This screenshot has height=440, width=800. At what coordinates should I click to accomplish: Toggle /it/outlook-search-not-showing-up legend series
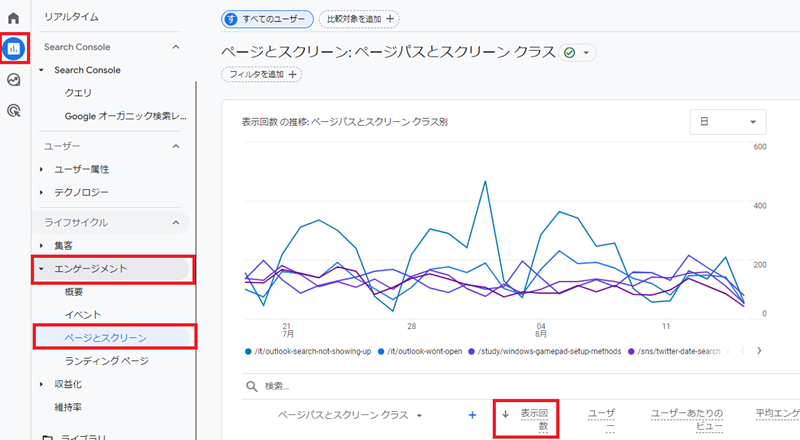tap(308, 351)
